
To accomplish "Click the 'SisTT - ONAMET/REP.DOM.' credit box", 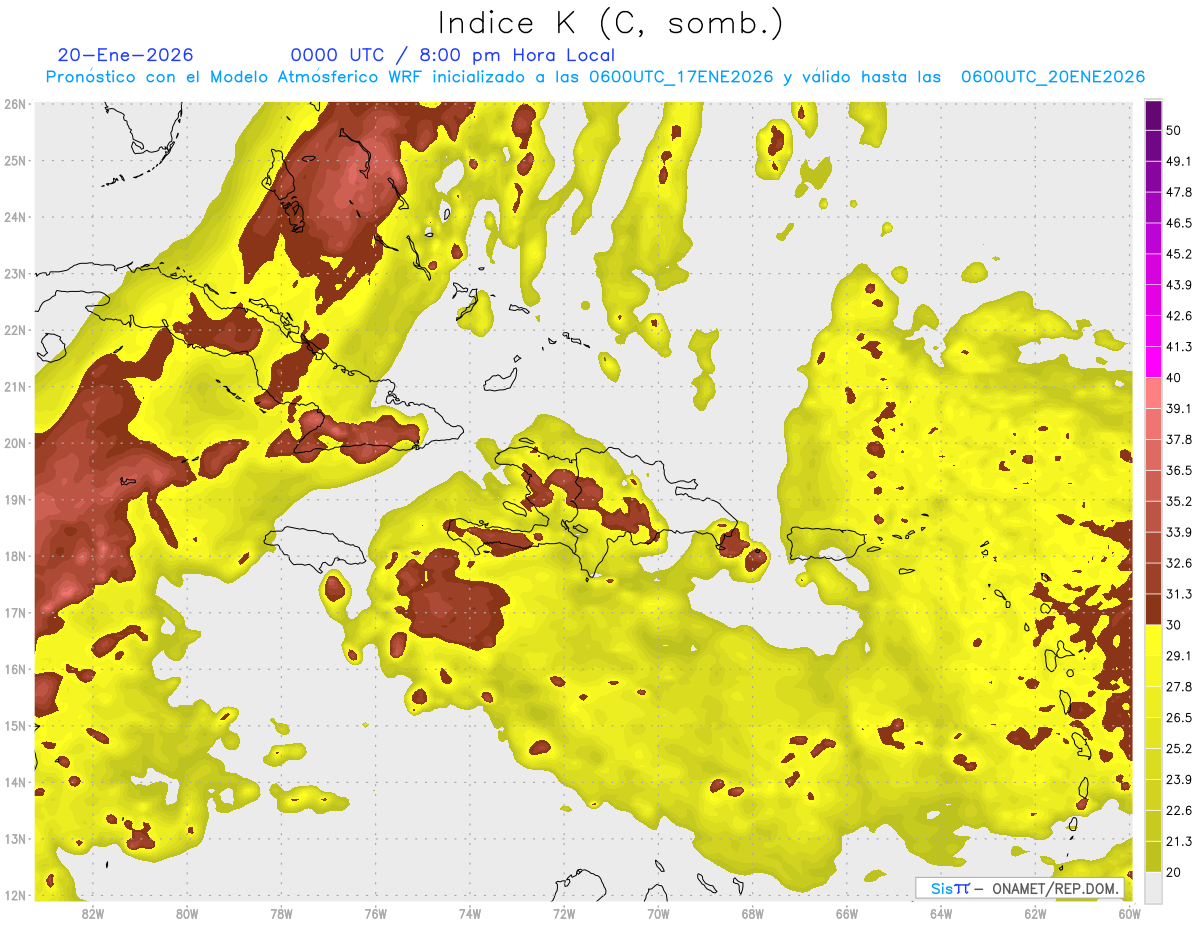I will tap(1020, 888).
